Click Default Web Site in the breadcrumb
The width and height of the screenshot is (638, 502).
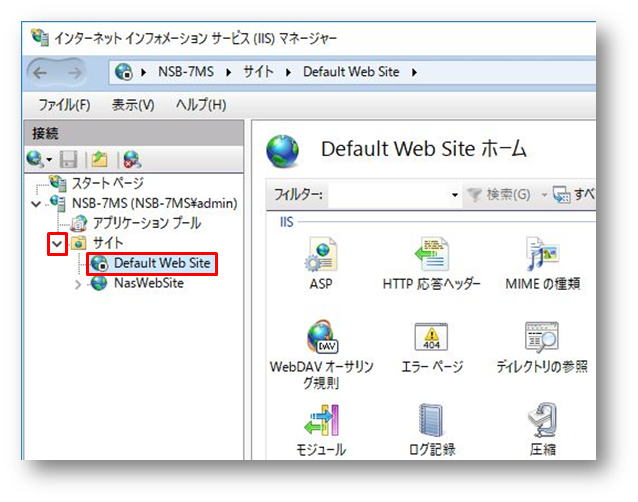[351, 72]
